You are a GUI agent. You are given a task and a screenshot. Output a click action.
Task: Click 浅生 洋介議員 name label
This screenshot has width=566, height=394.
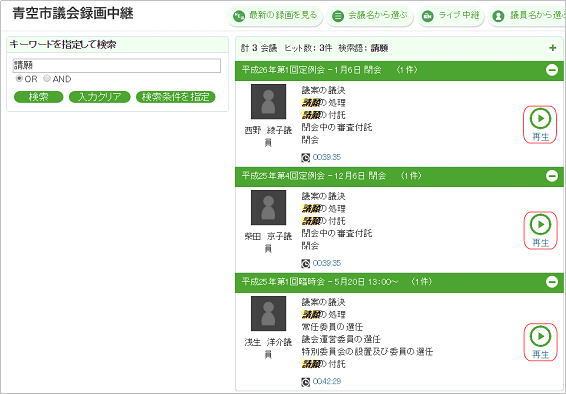[x=268, y=348]
